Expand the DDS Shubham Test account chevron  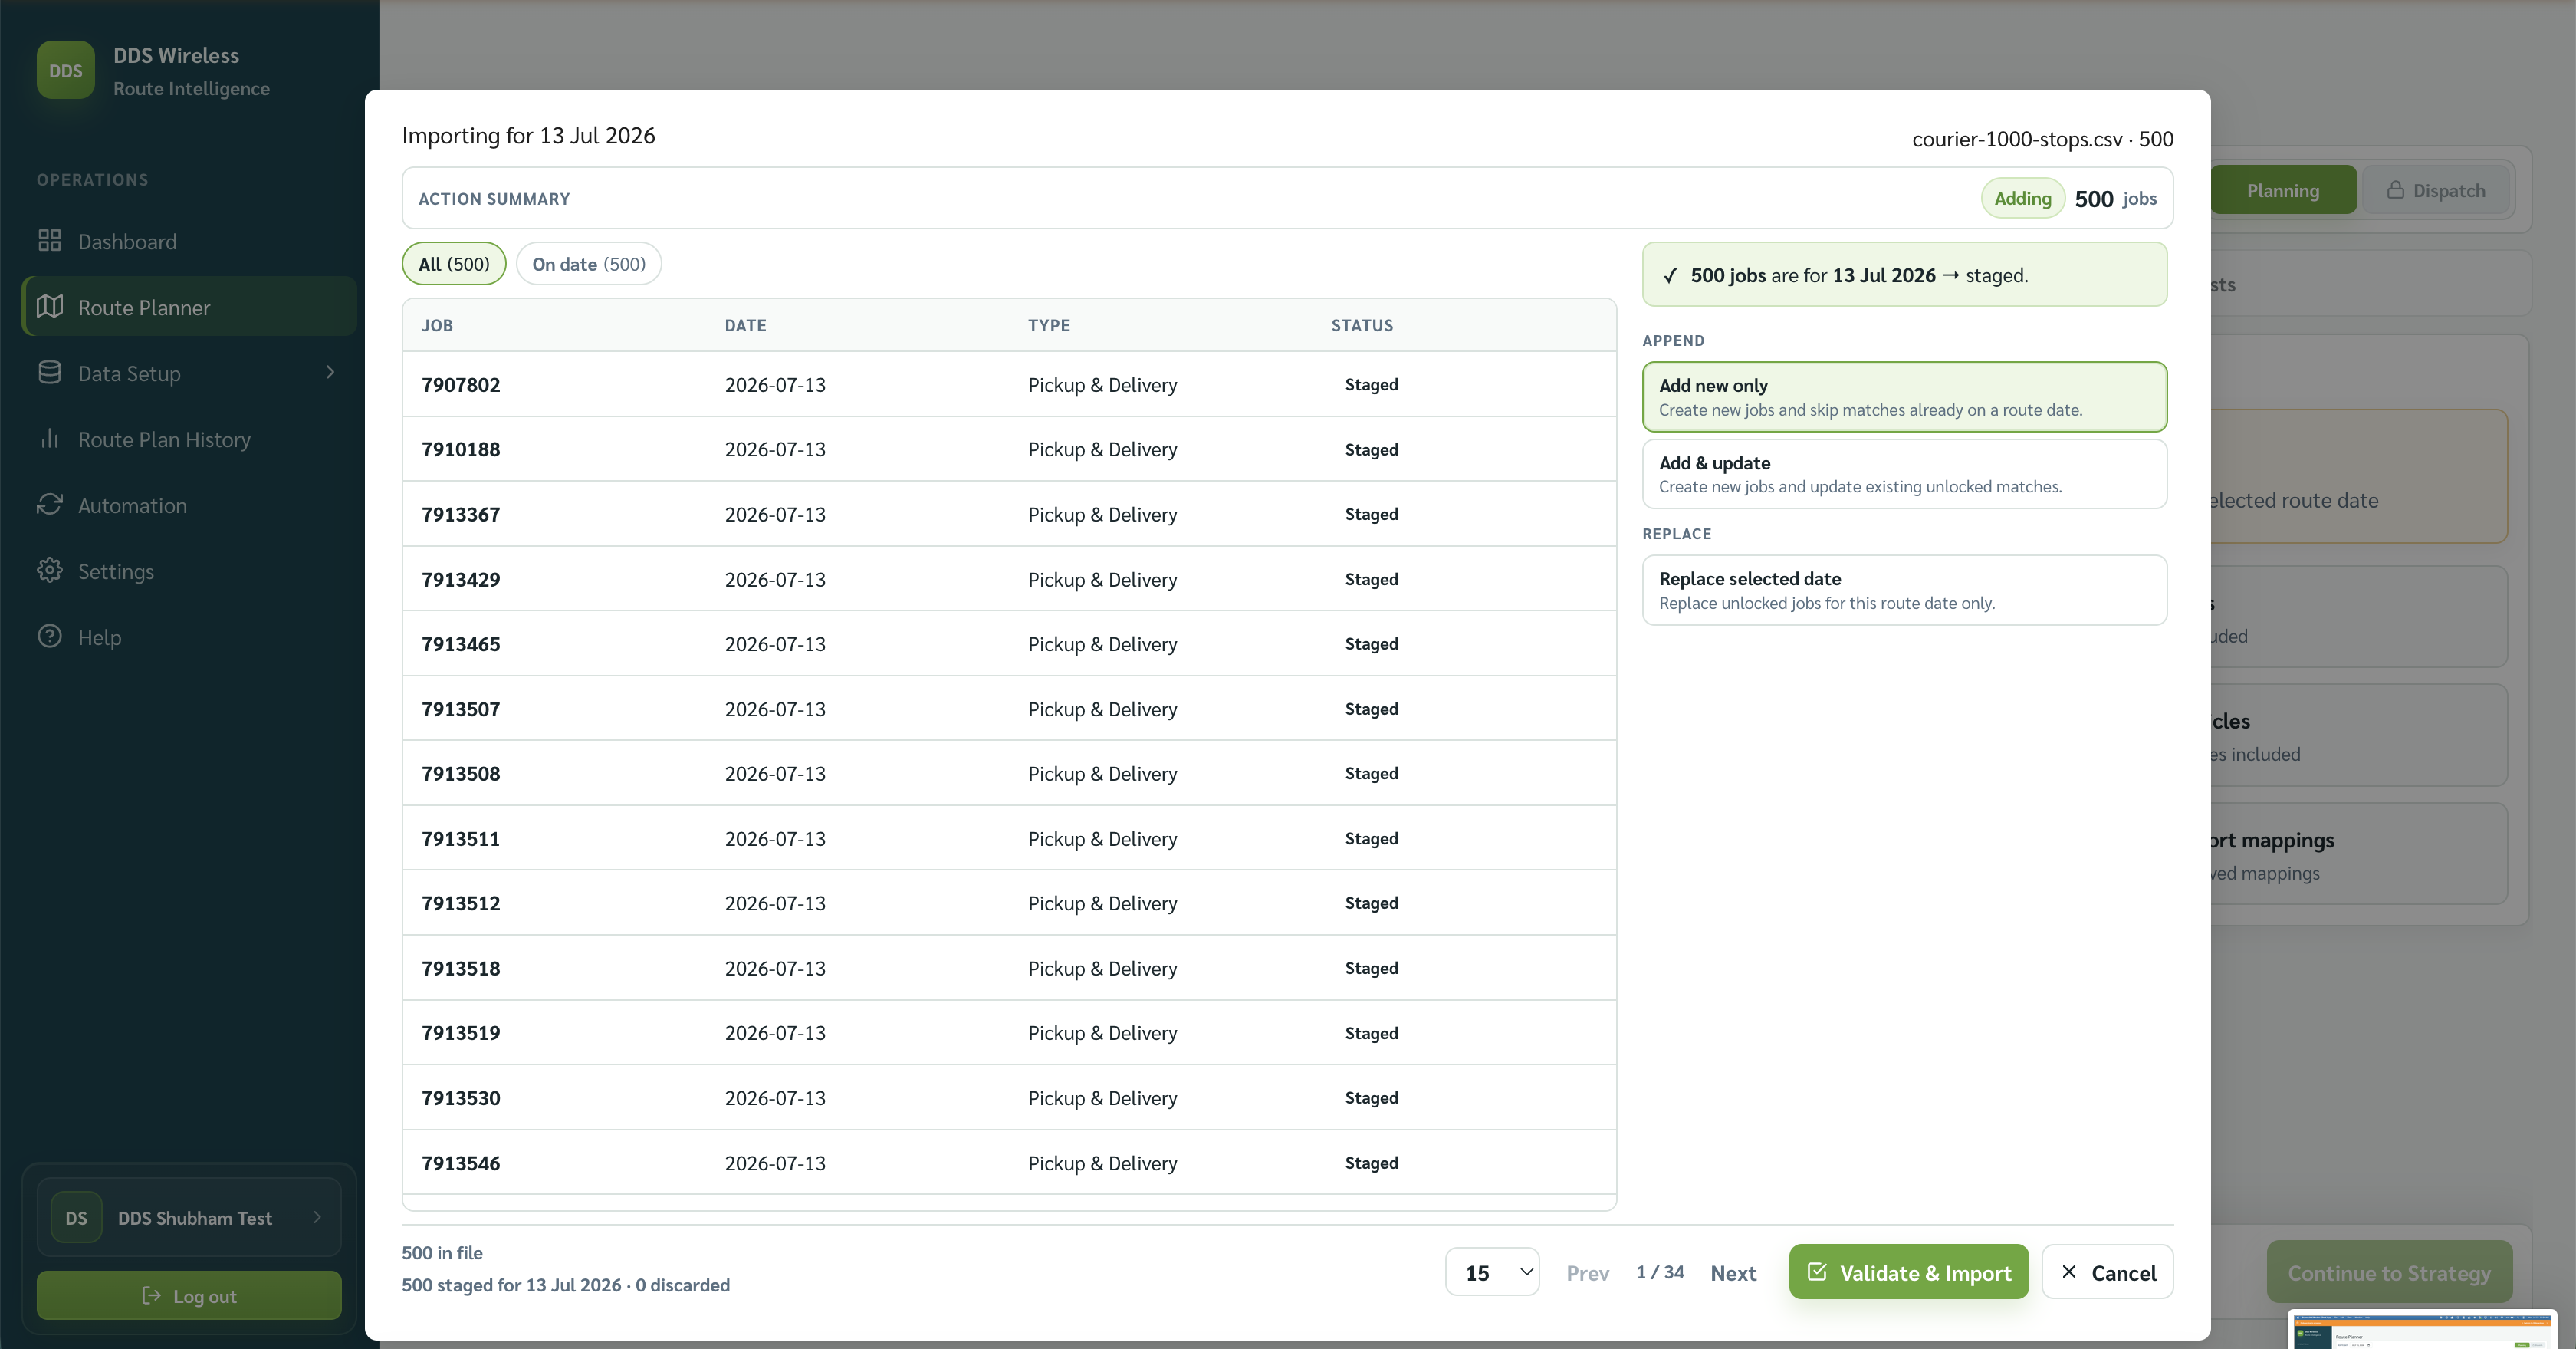[x=317, y=1217]
